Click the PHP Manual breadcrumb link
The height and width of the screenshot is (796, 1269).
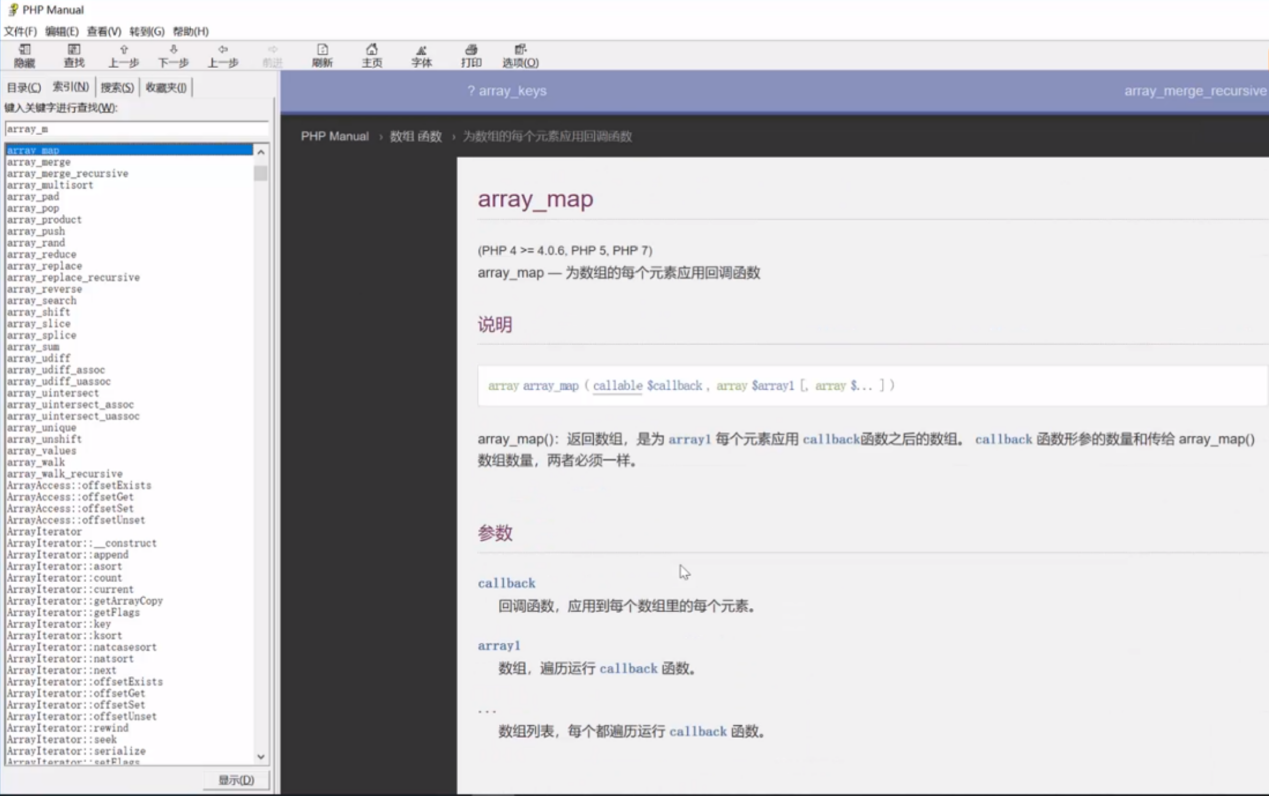pos(335,136)
